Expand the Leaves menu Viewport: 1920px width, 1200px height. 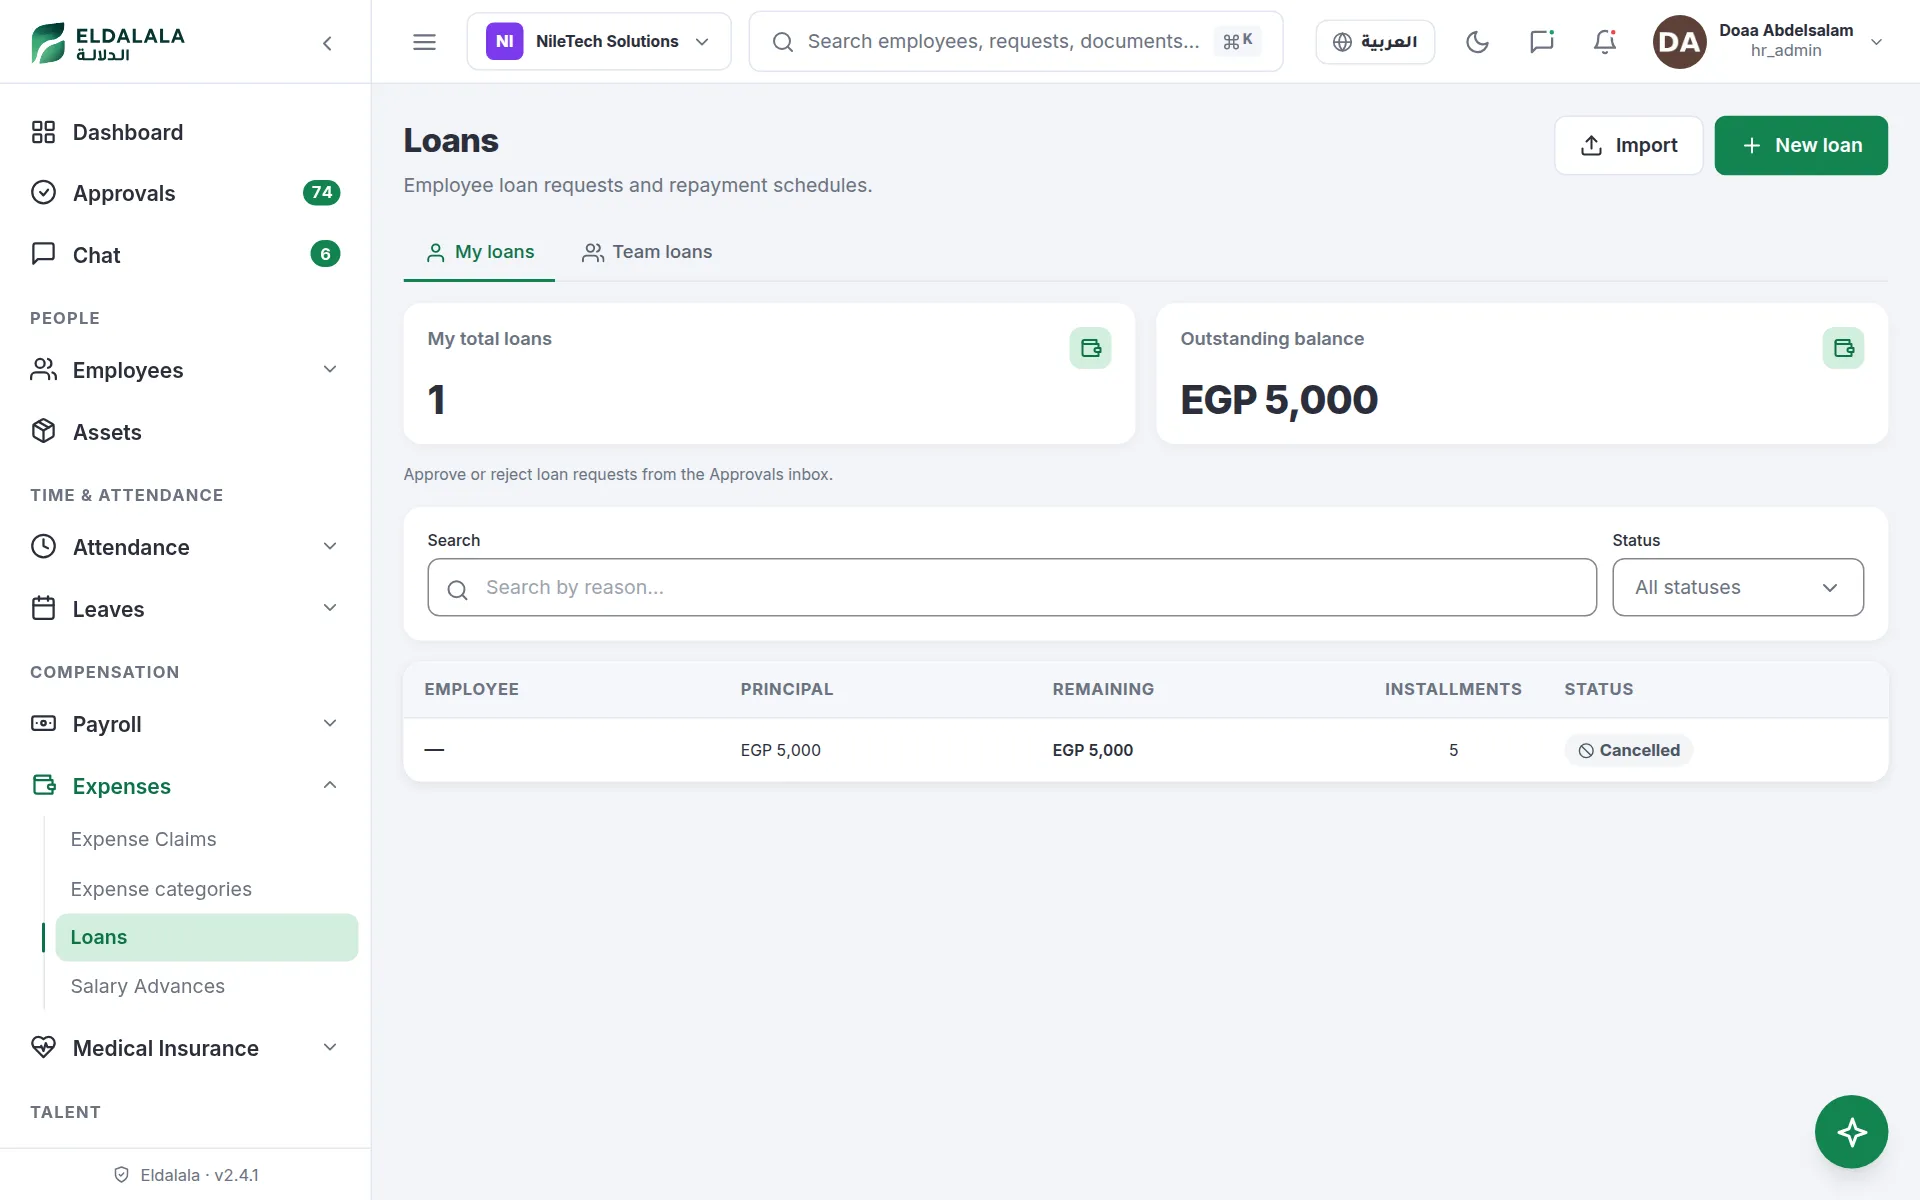click(185, 609)
